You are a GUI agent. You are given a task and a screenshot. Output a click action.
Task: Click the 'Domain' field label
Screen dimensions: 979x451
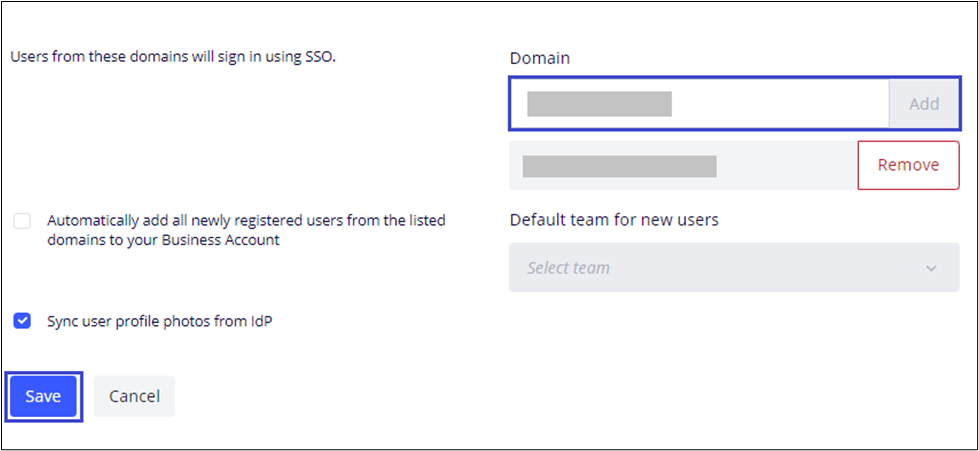click(x=539, y=58)
